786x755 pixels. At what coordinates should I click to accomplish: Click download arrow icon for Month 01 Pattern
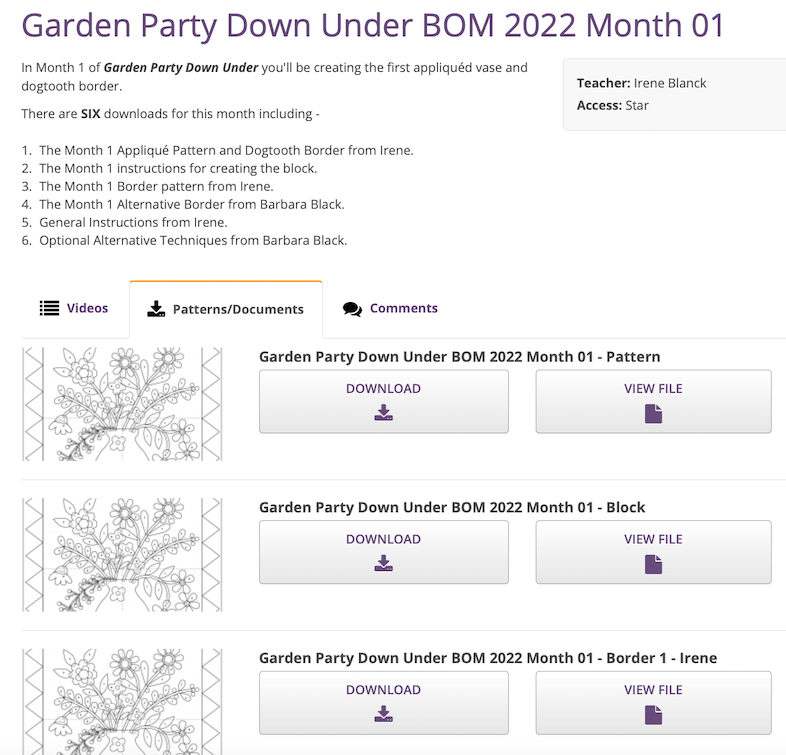(x=383, y=413)
